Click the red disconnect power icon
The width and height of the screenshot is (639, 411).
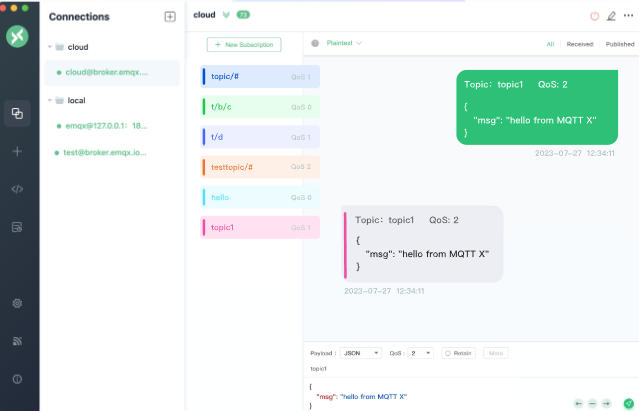(x=595, y=16)
